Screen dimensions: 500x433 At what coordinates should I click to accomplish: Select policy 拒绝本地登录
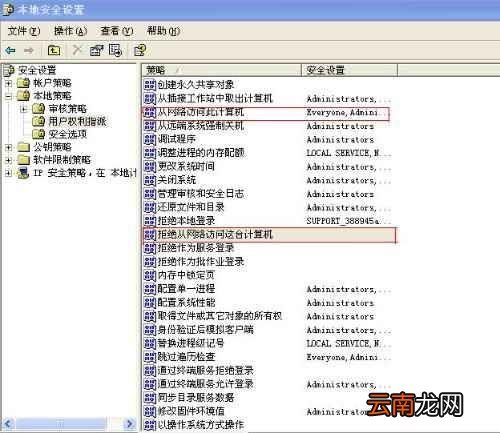[186, 221]
